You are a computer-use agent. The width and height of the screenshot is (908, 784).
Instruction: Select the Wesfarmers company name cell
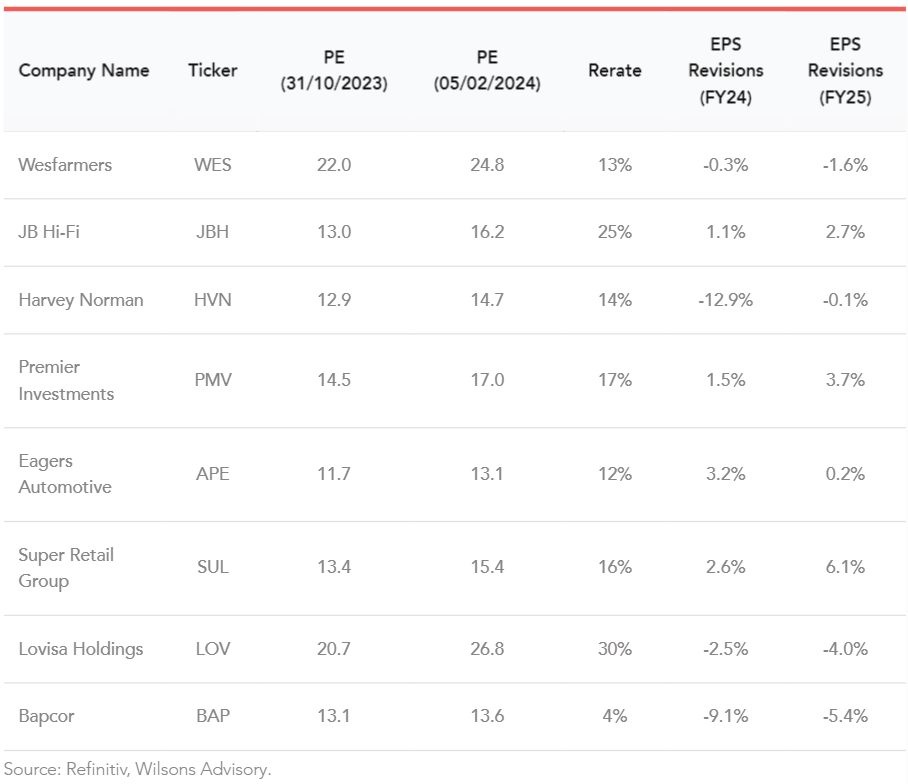click(x=65, y=165)
